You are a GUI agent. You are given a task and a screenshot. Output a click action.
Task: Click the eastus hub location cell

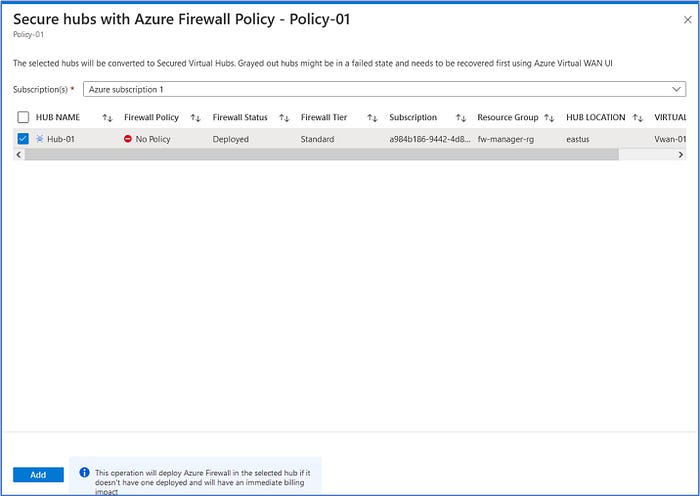(x=578, y=139)
